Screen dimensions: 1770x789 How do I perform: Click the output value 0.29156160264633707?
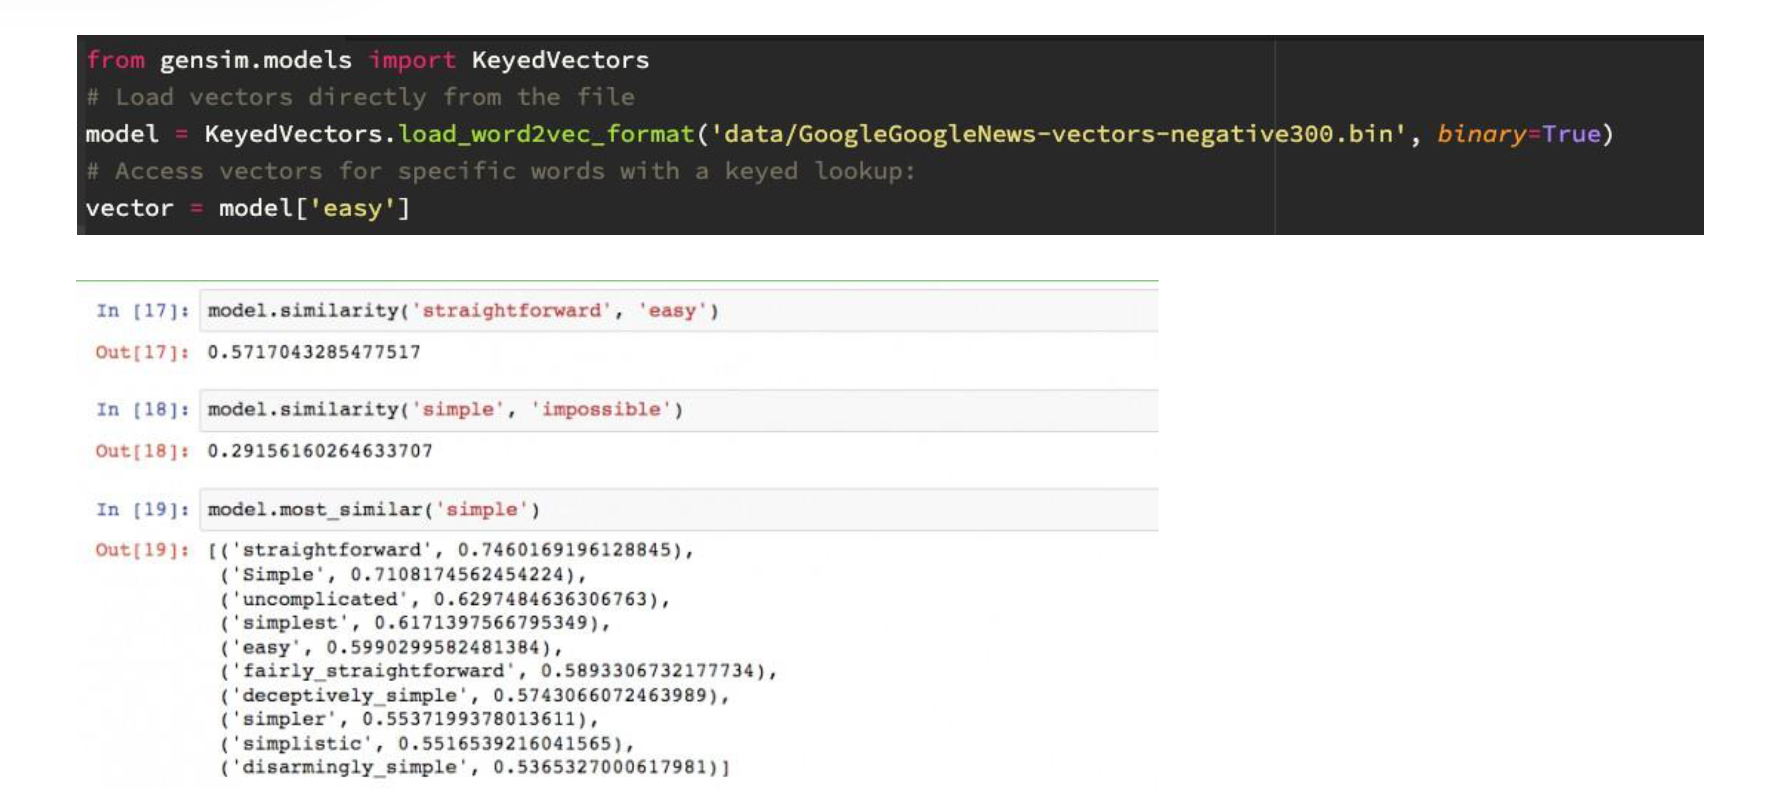click(320, 451)
